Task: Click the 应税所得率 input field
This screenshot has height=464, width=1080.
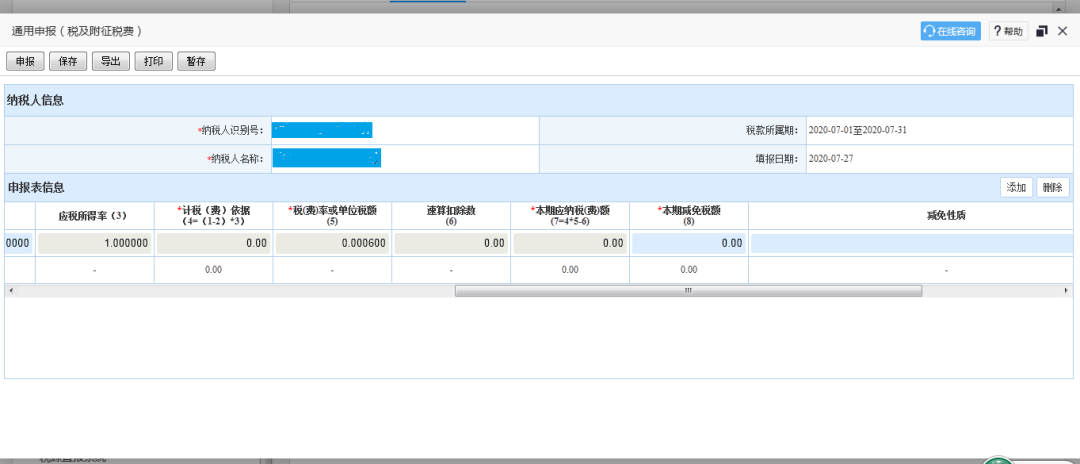Action: (95, 243)
